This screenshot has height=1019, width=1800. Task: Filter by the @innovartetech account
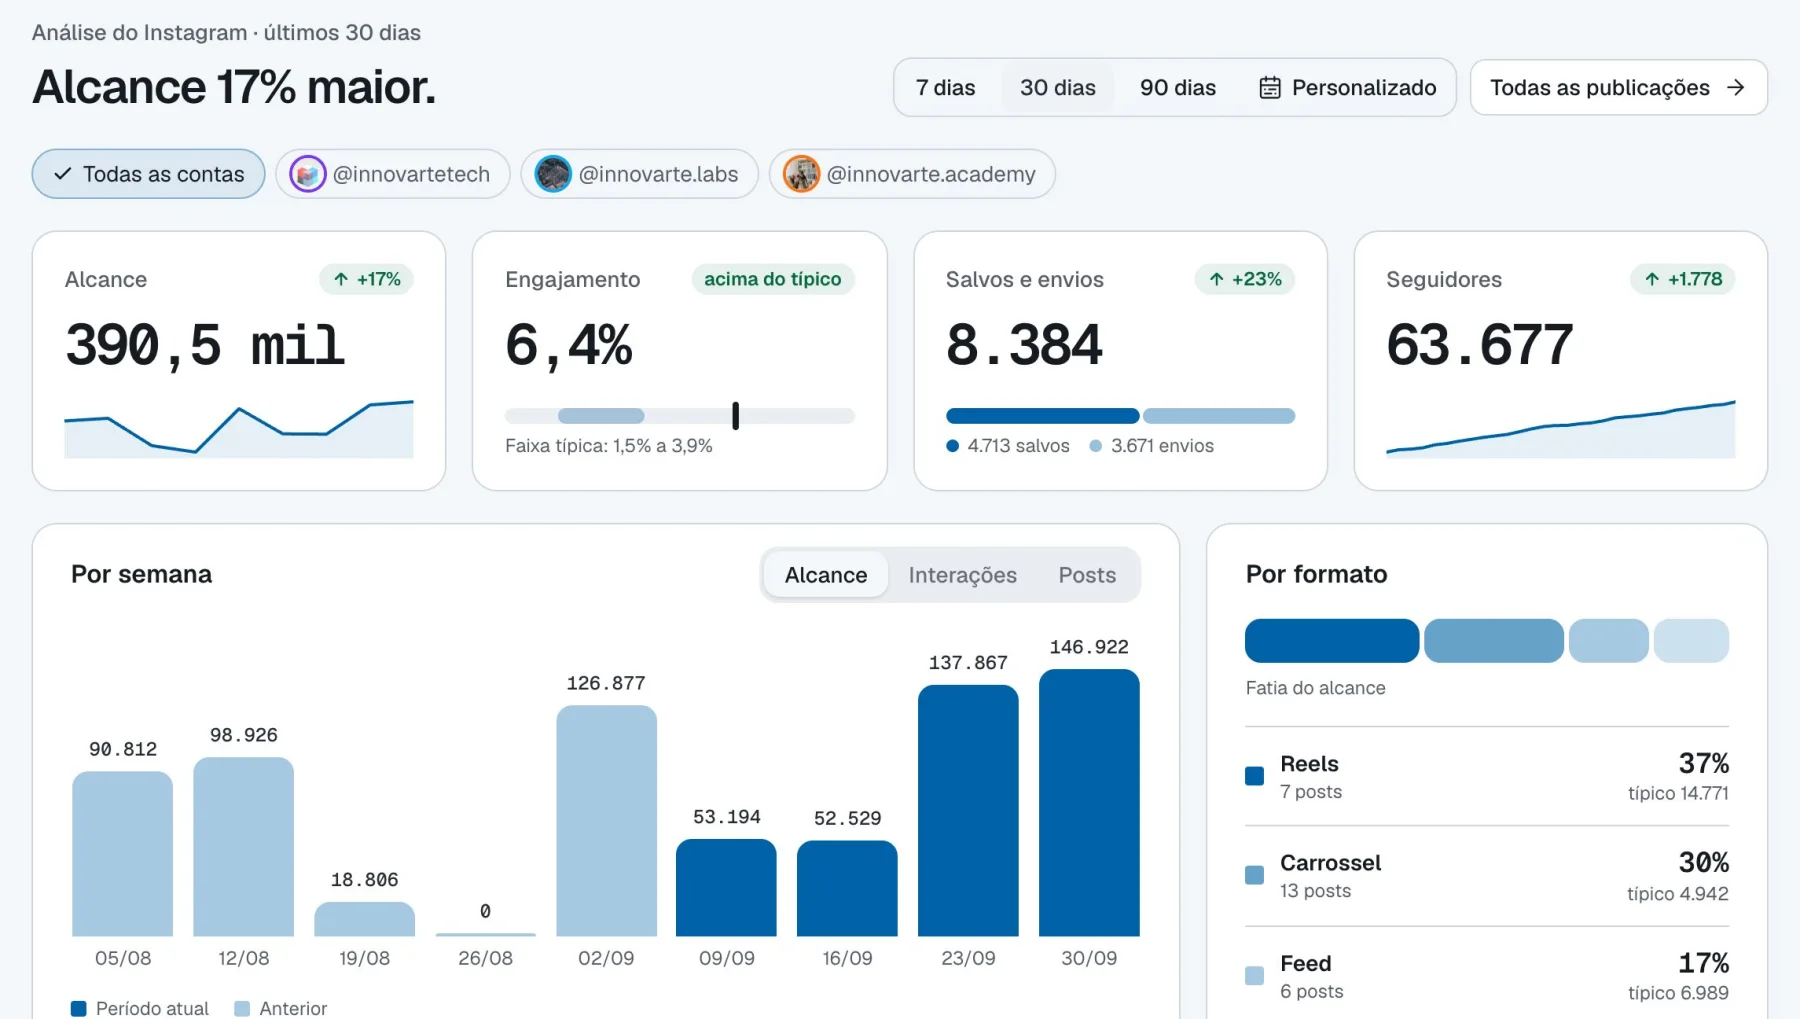(393, 174)
